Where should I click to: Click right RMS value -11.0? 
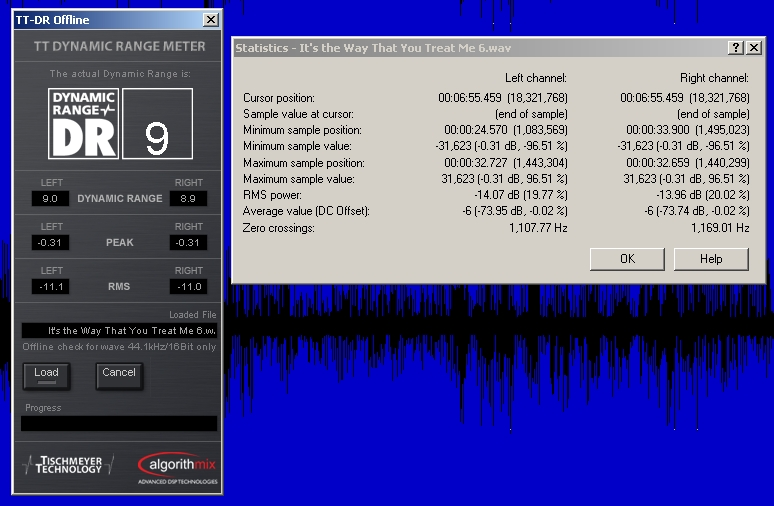coord(188,286)
